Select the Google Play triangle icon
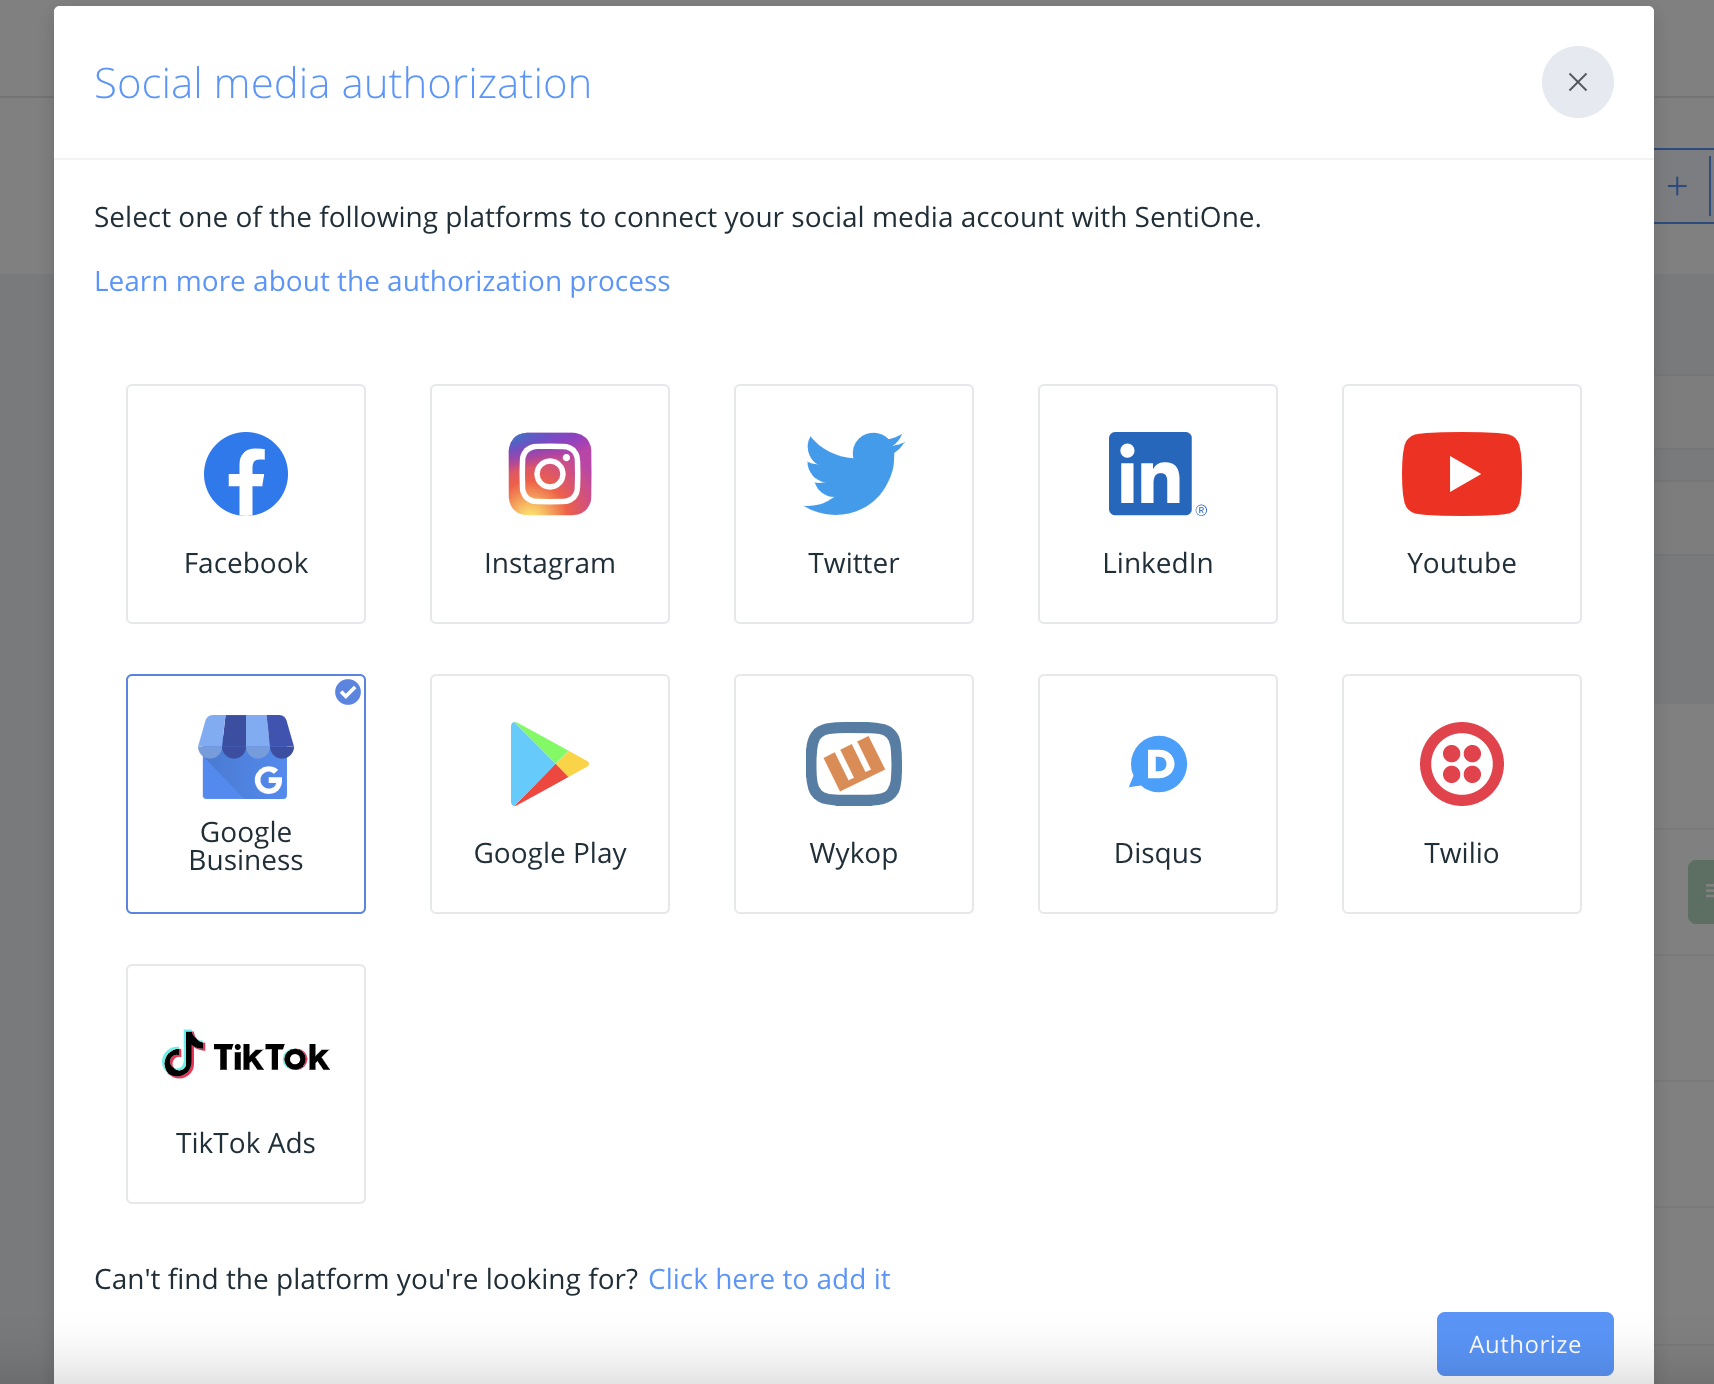Viewport: 1714px width, 1384px height. tap(550, 764)
